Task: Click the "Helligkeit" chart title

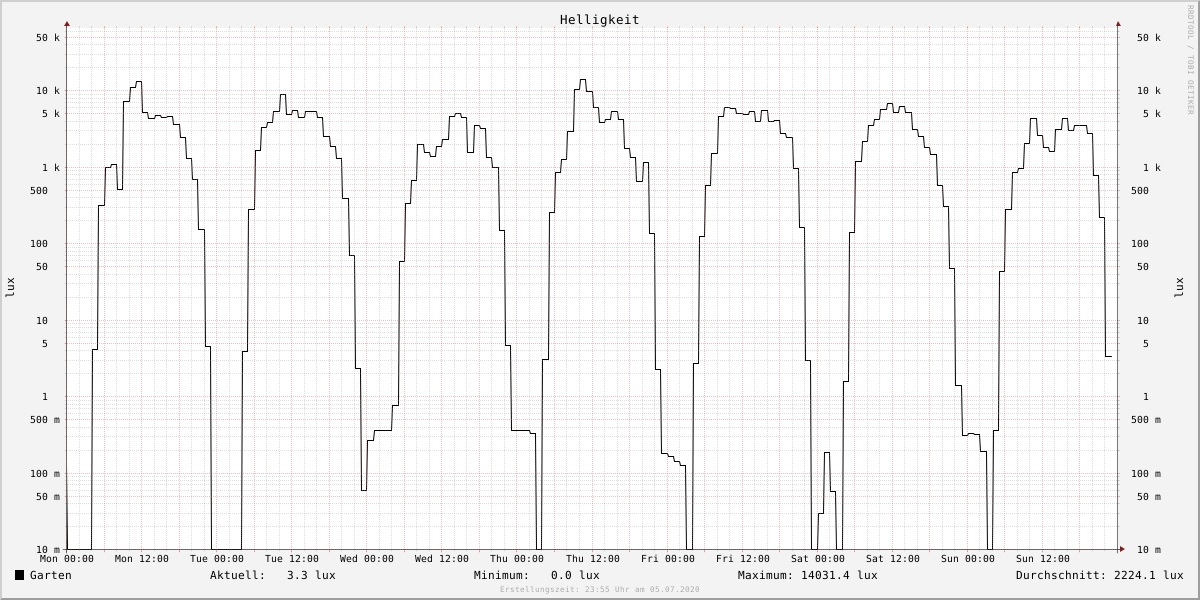Action: pos(600,20)
